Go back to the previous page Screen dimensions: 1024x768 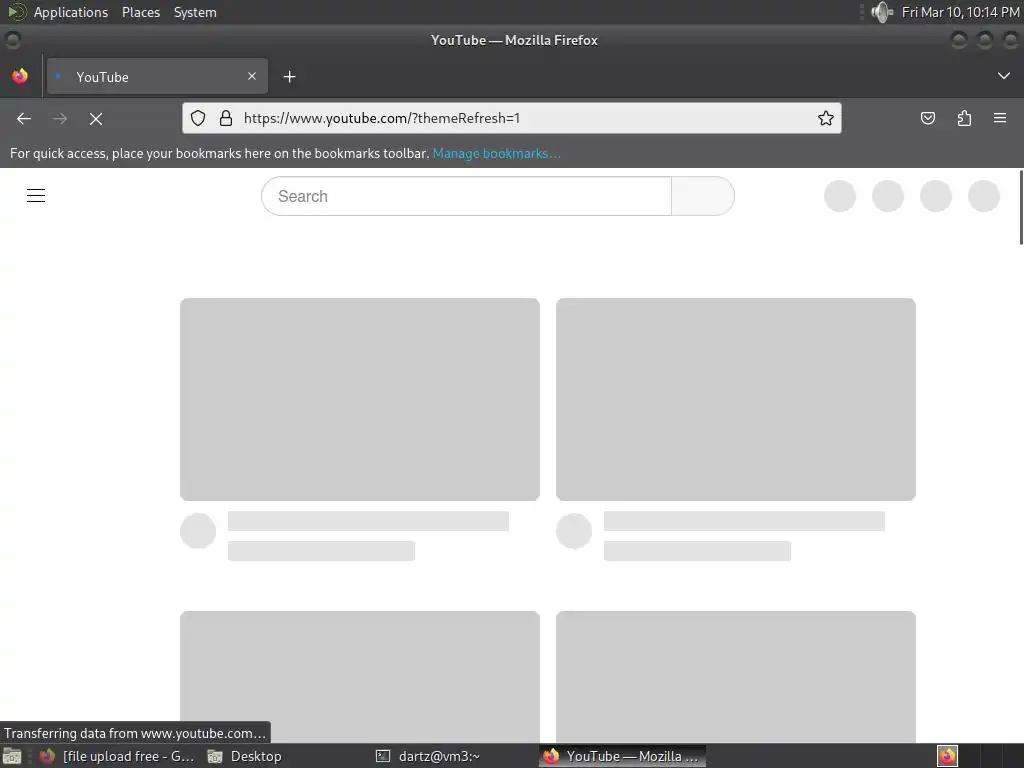point(24,118)
